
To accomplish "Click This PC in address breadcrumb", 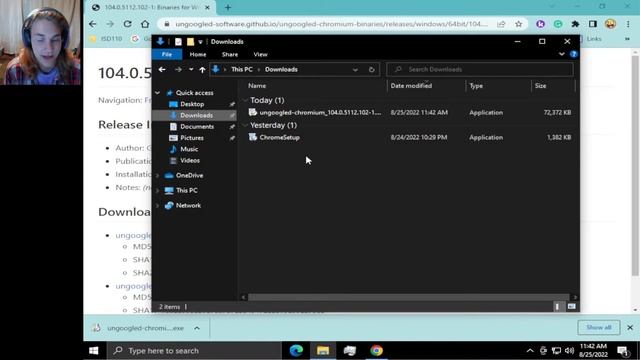I will (242, 70).
